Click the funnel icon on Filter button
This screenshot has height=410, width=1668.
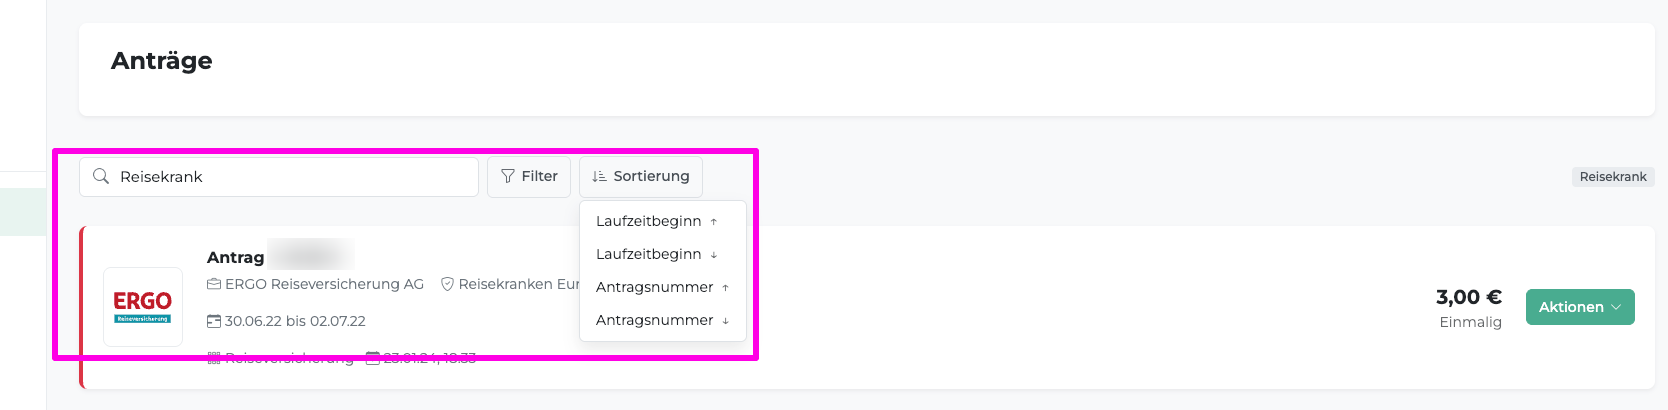pos(508,176)
